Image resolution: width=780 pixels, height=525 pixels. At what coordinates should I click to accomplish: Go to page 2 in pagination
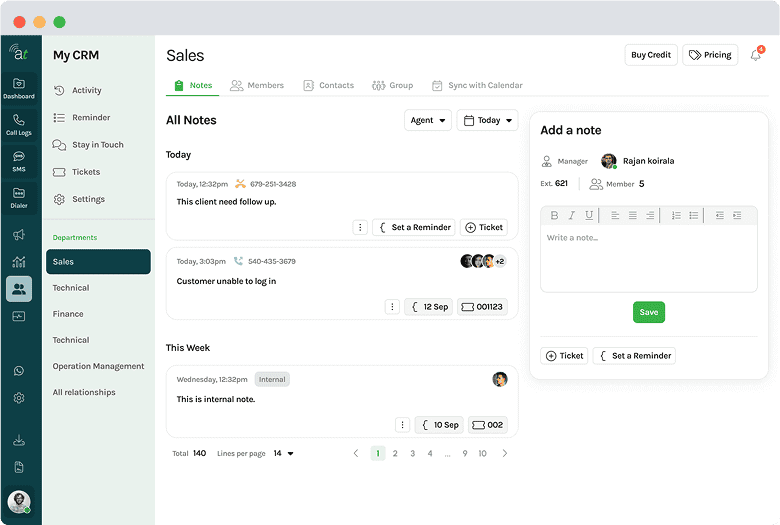pos(395,453)
